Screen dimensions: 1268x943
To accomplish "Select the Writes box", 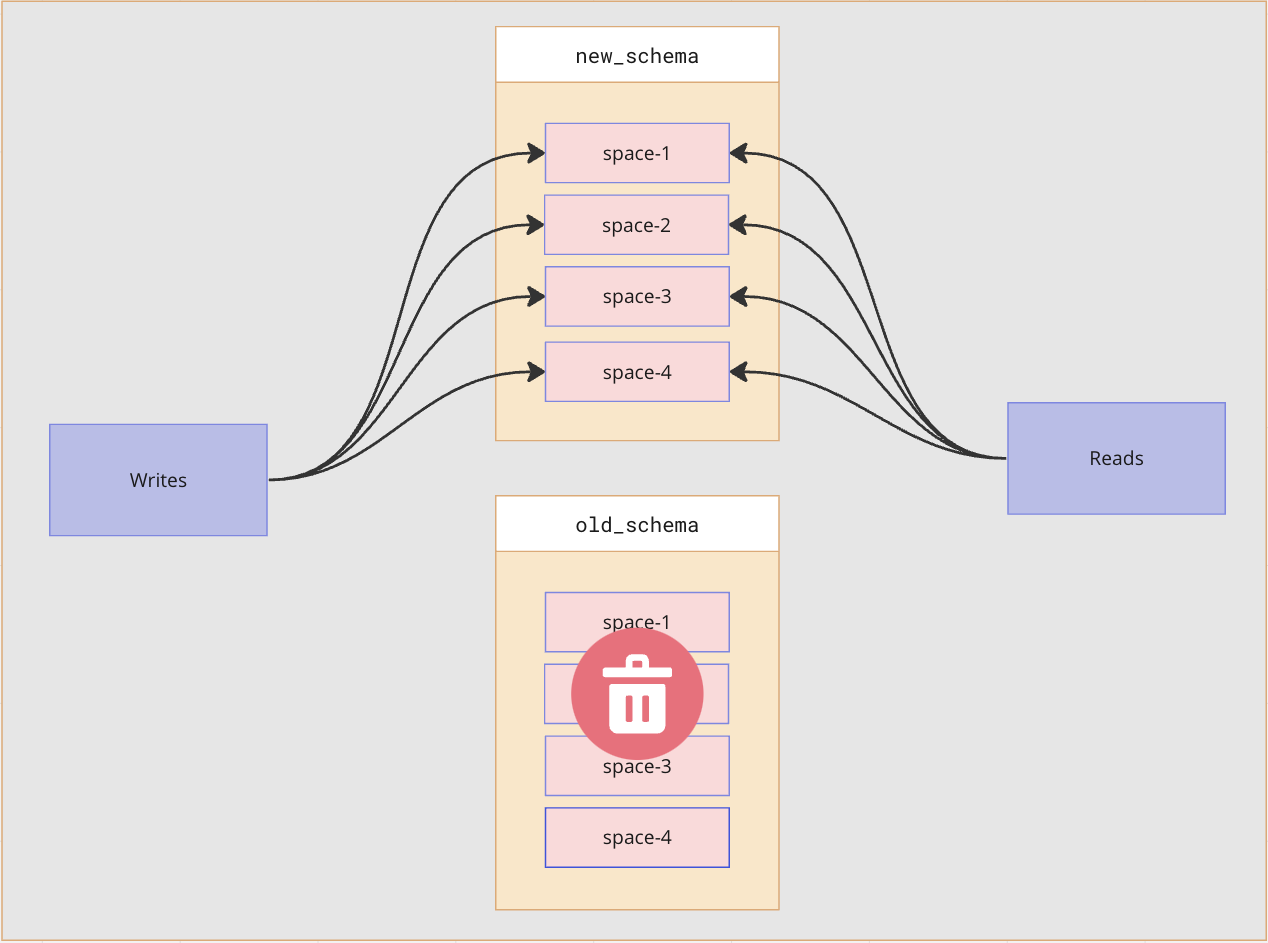I will tap(158, 480).
